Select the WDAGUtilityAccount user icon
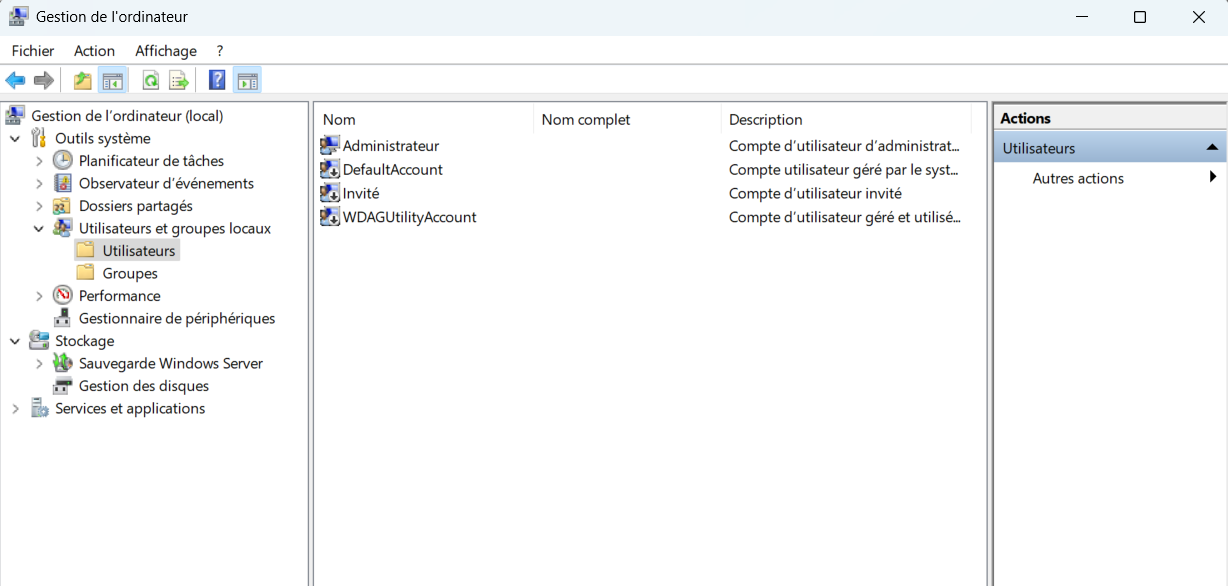1228x586 pixels. pyautogui.click(x=330, y=217)
